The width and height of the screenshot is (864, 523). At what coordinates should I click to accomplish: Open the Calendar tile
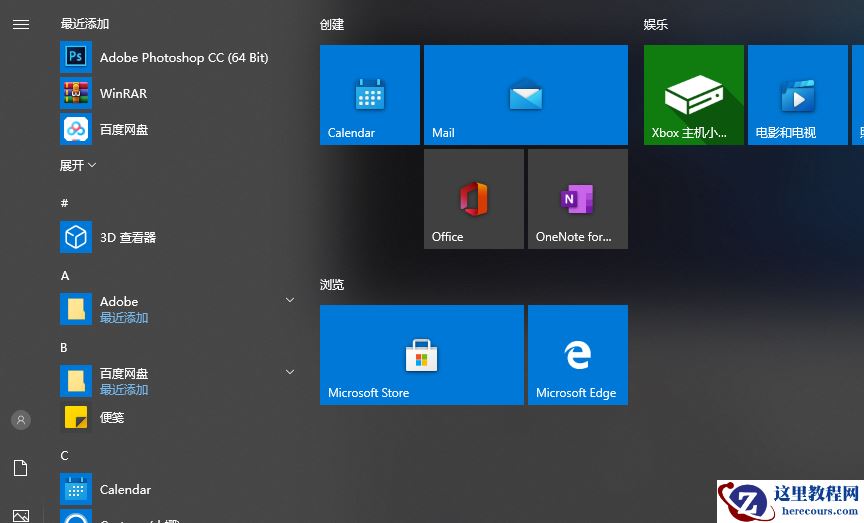370,95
